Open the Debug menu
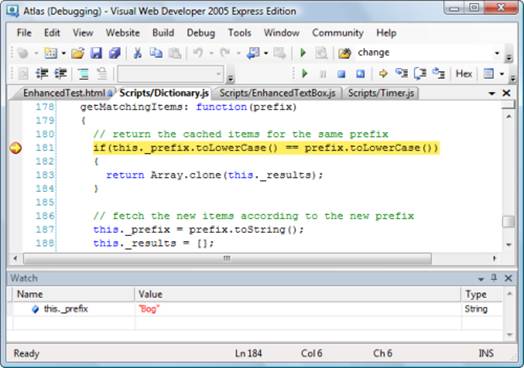 [201, 33]
